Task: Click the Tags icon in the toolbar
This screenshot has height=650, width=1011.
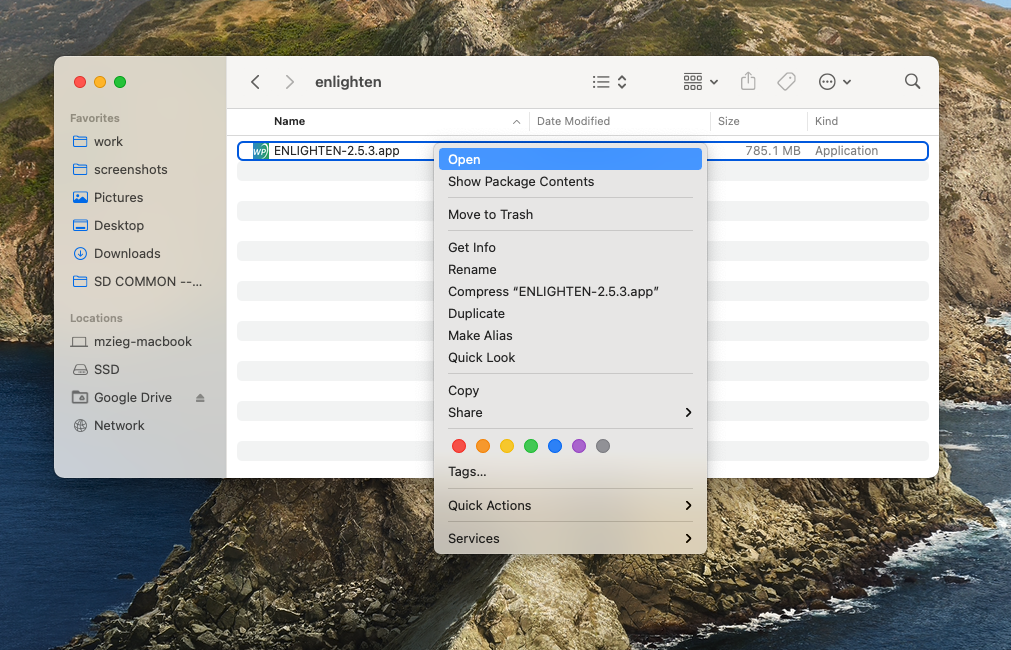Action: pos(786,82)
